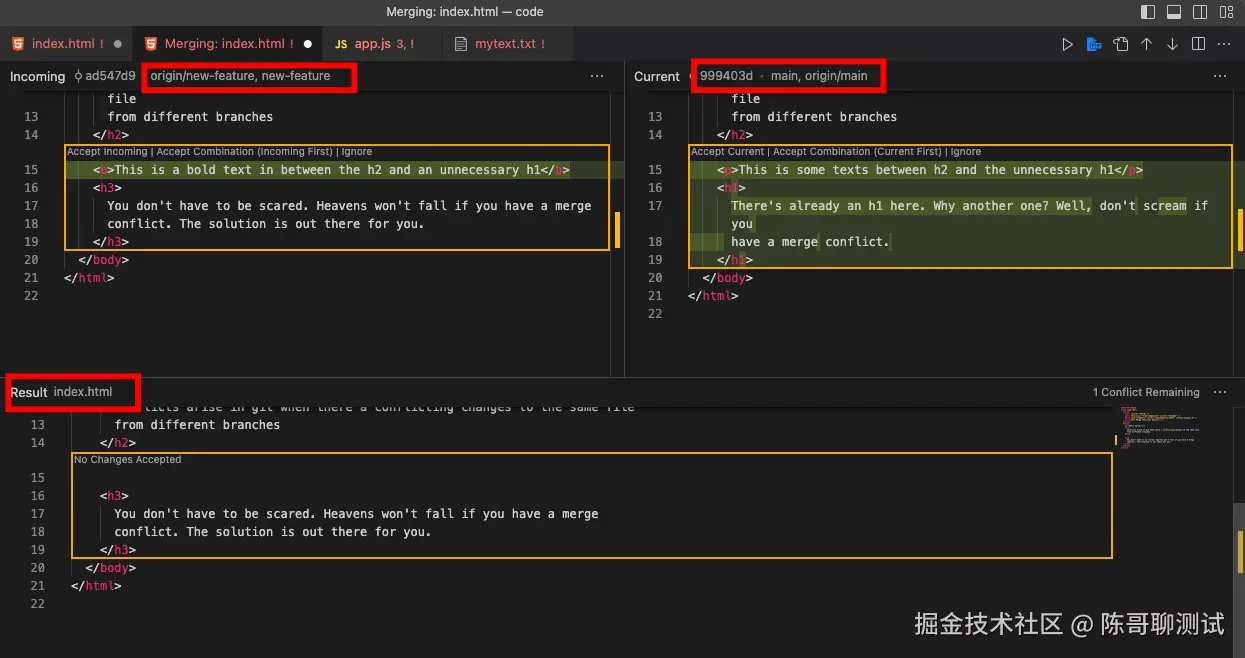Image resolution: width=1245 pixels, height=658 pixels.
Task: Click the JS icon on app.js tab
Action: (x=341, y=44)
